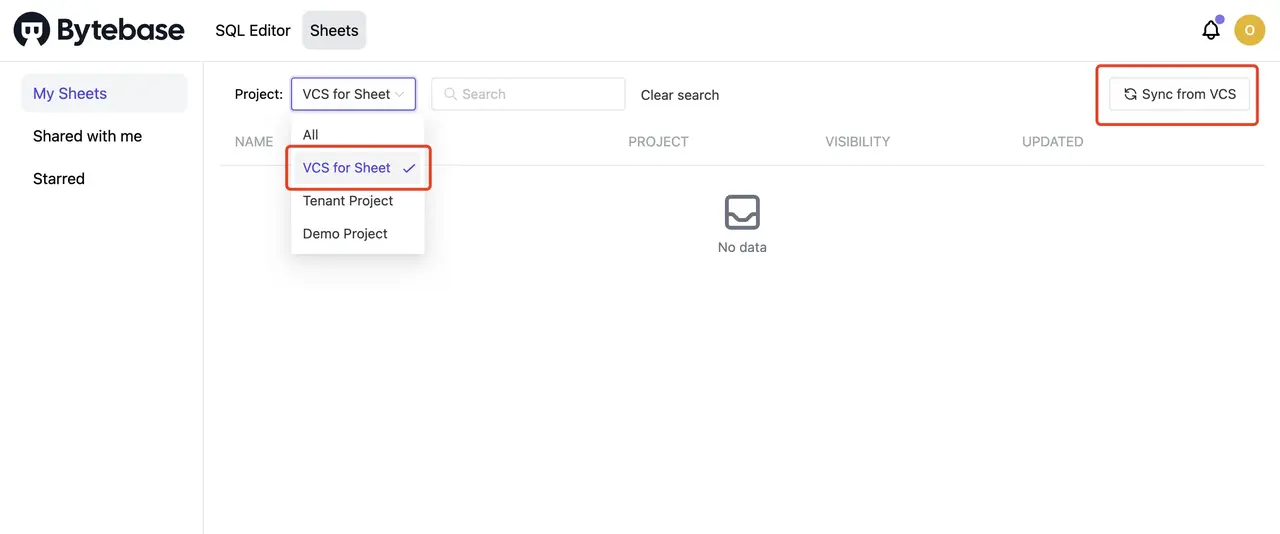Switch to SQL Editor tab
Viewport: 1280px width, 534px height.
tap(253, 30)
